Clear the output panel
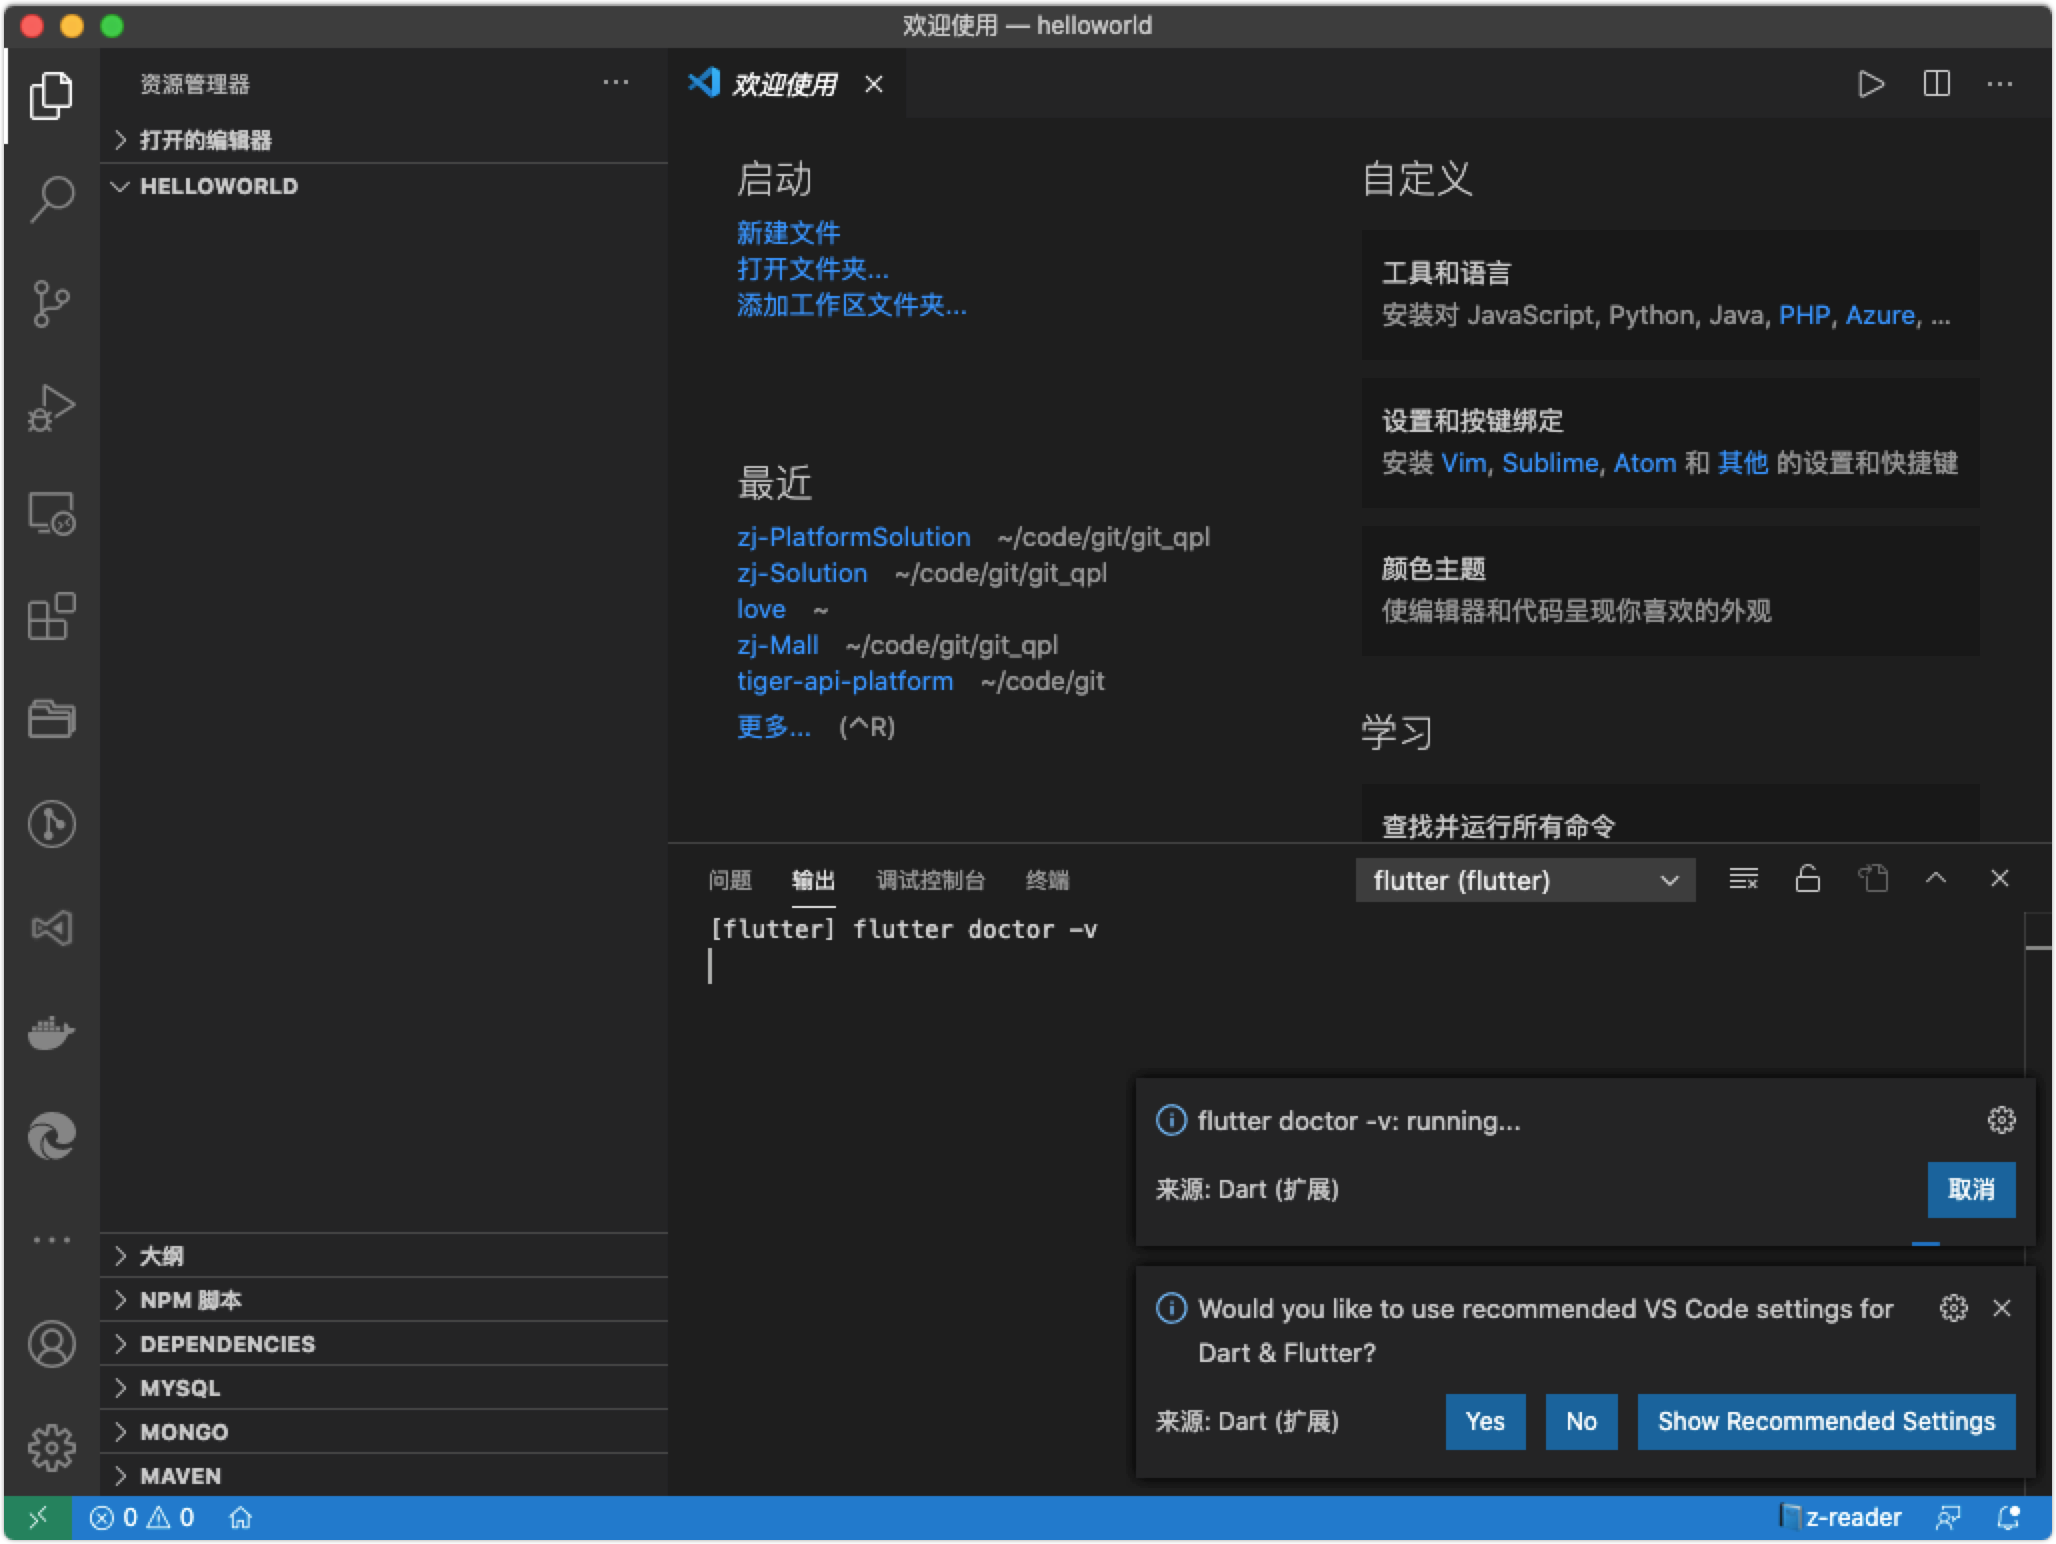The image size is (2056, 1544). [x=1743, y=879]
